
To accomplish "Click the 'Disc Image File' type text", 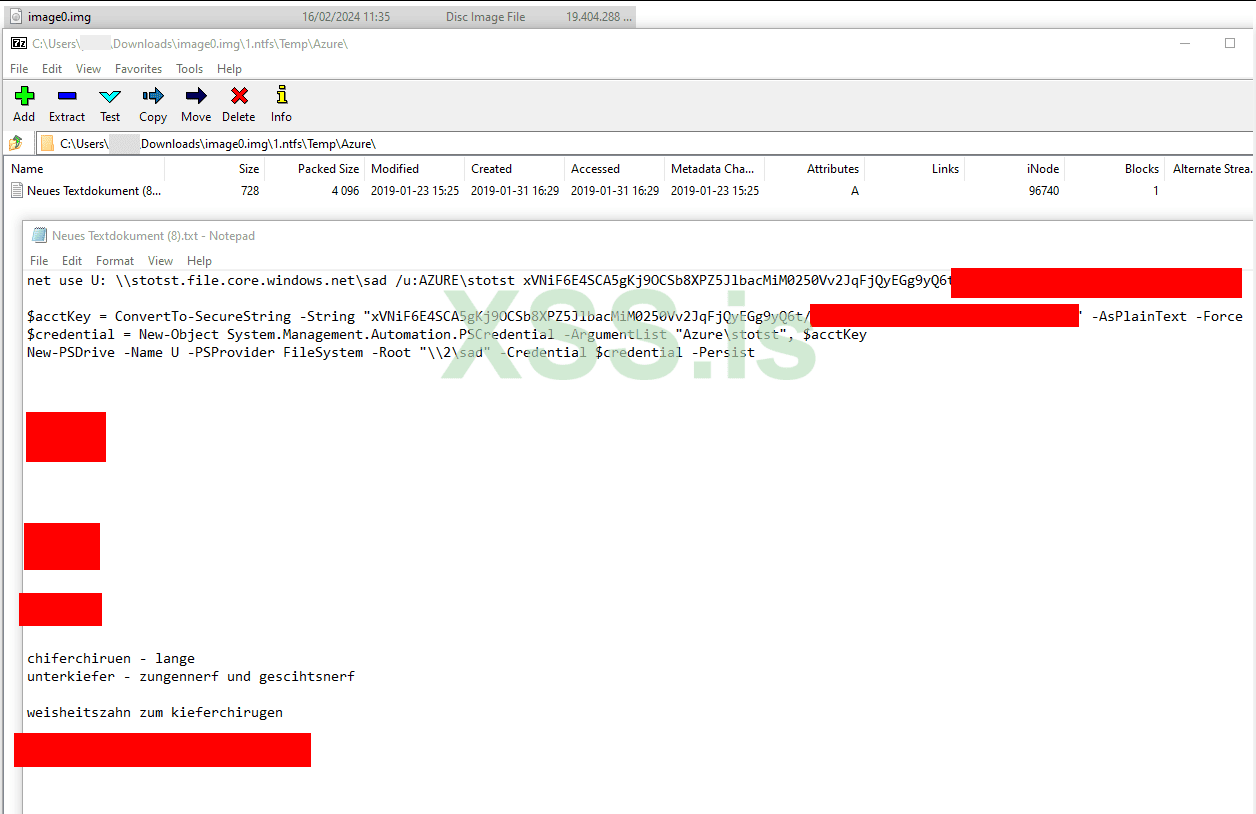I will (x=486, y=16).
